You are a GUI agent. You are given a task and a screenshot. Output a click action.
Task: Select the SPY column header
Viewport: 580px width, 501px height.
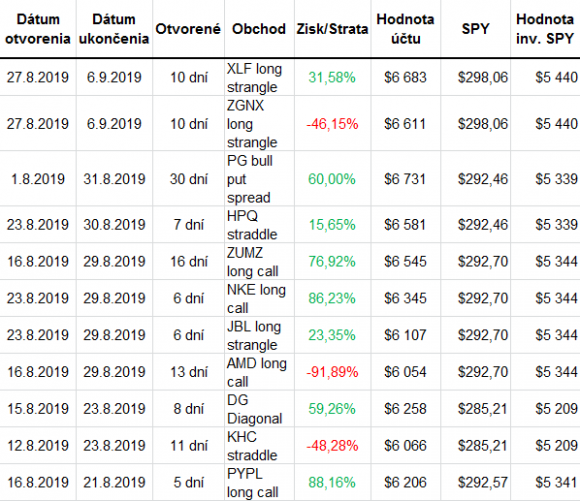pos(476,29)
